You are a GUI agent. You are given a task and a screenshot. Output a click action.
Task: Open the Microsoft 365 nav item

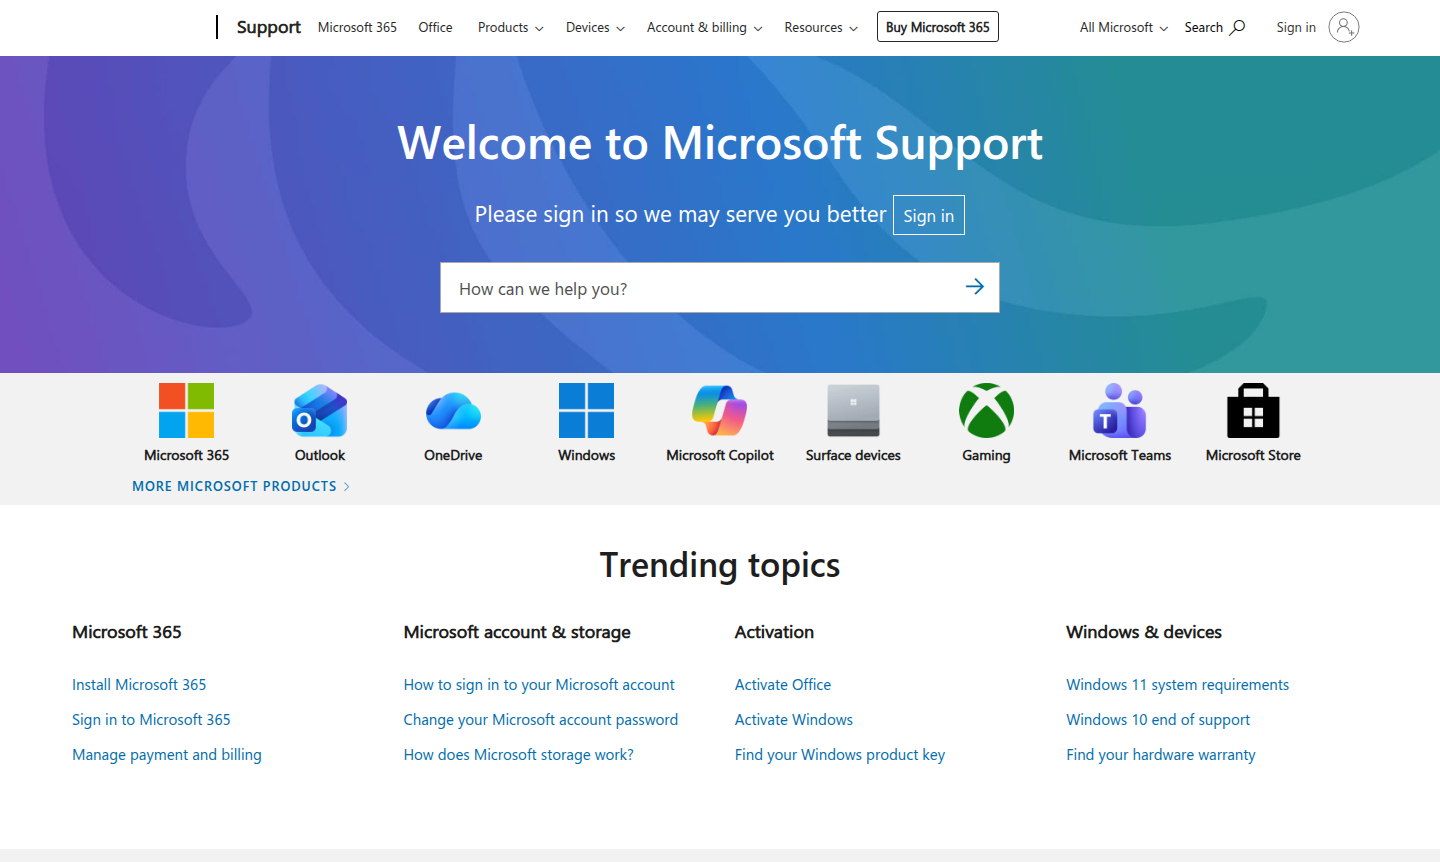click(x=357, y=27)
